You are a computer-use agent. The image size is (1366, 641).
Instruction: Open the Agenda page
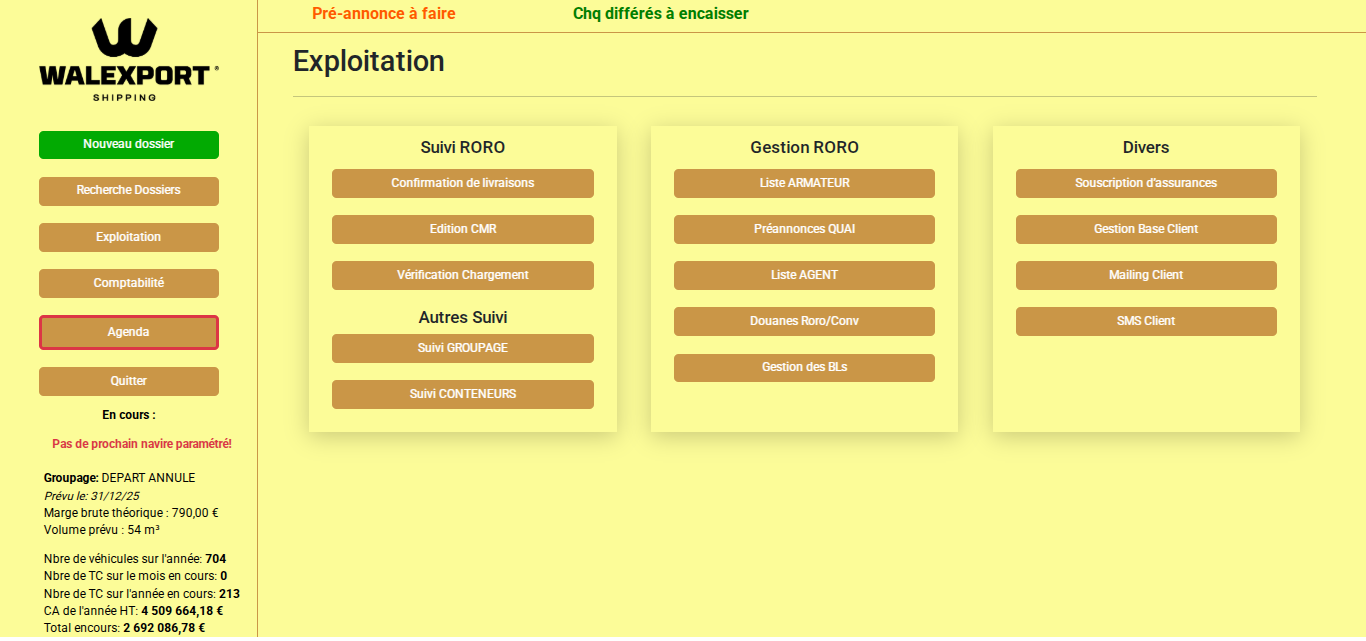pos(128,331)
